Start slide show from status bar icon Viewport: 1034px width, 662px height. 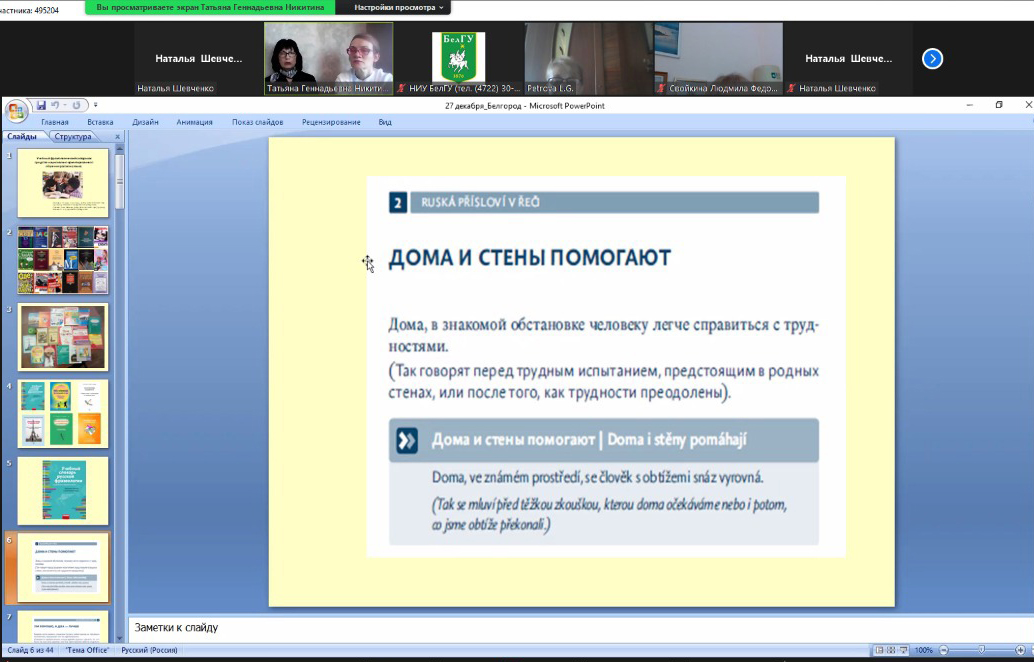tap(904, 650)
